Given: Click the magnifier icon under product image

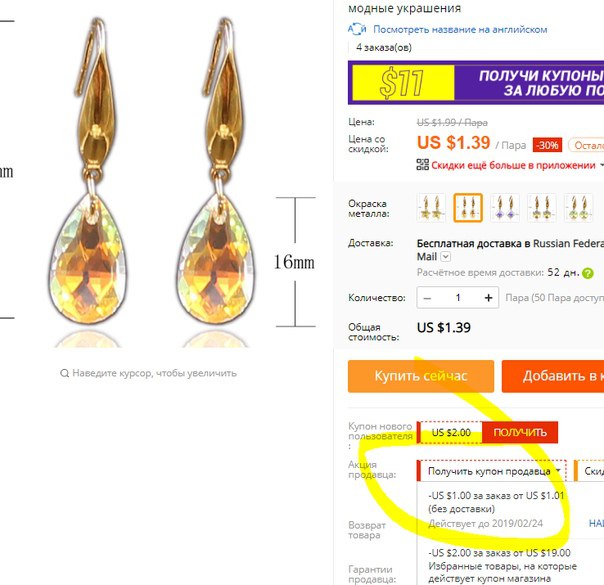Looking at the screenshot, I should (x=65, y=373).
